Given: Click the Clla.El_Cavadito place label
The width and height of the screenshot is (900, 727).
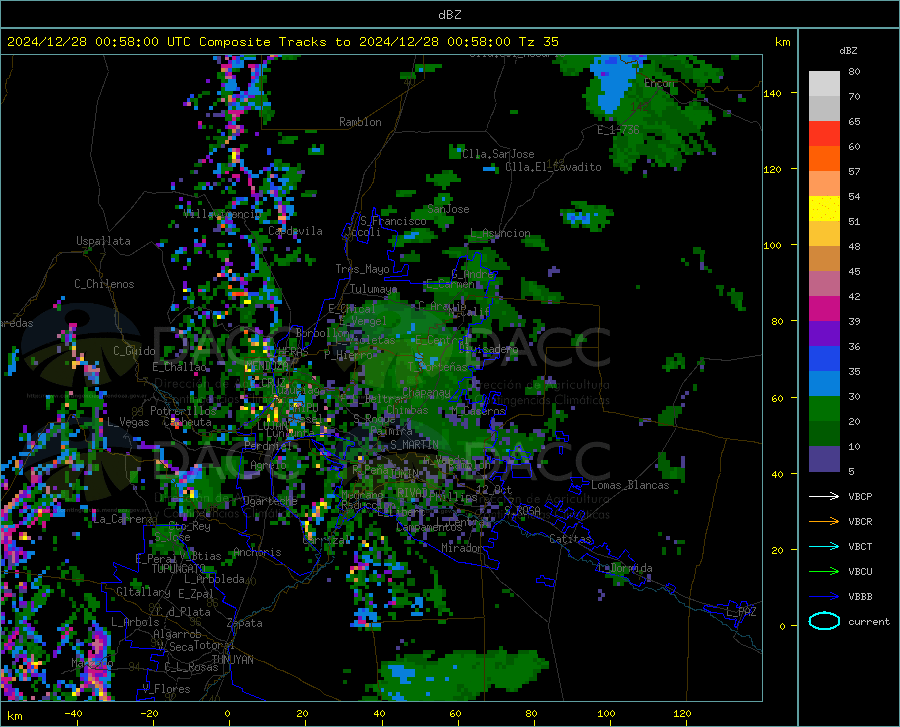Looking at the screenshot, I should pyautogui.click(x=553, y=167).
